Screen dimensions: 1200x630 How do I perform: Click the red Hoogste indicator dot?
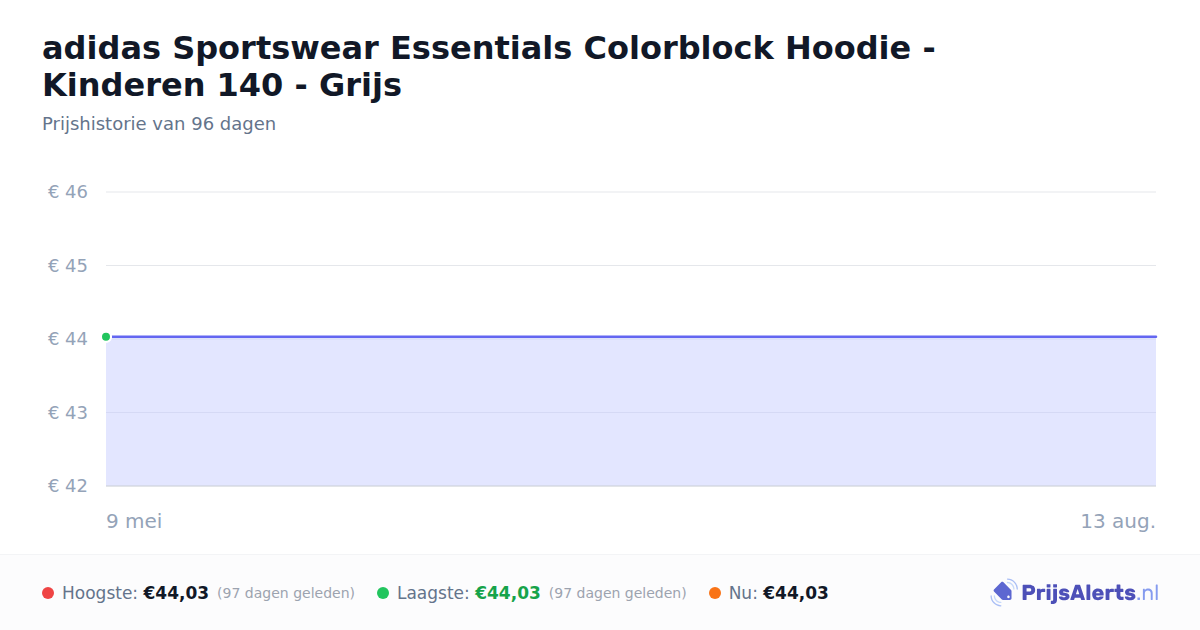[48, 593]
